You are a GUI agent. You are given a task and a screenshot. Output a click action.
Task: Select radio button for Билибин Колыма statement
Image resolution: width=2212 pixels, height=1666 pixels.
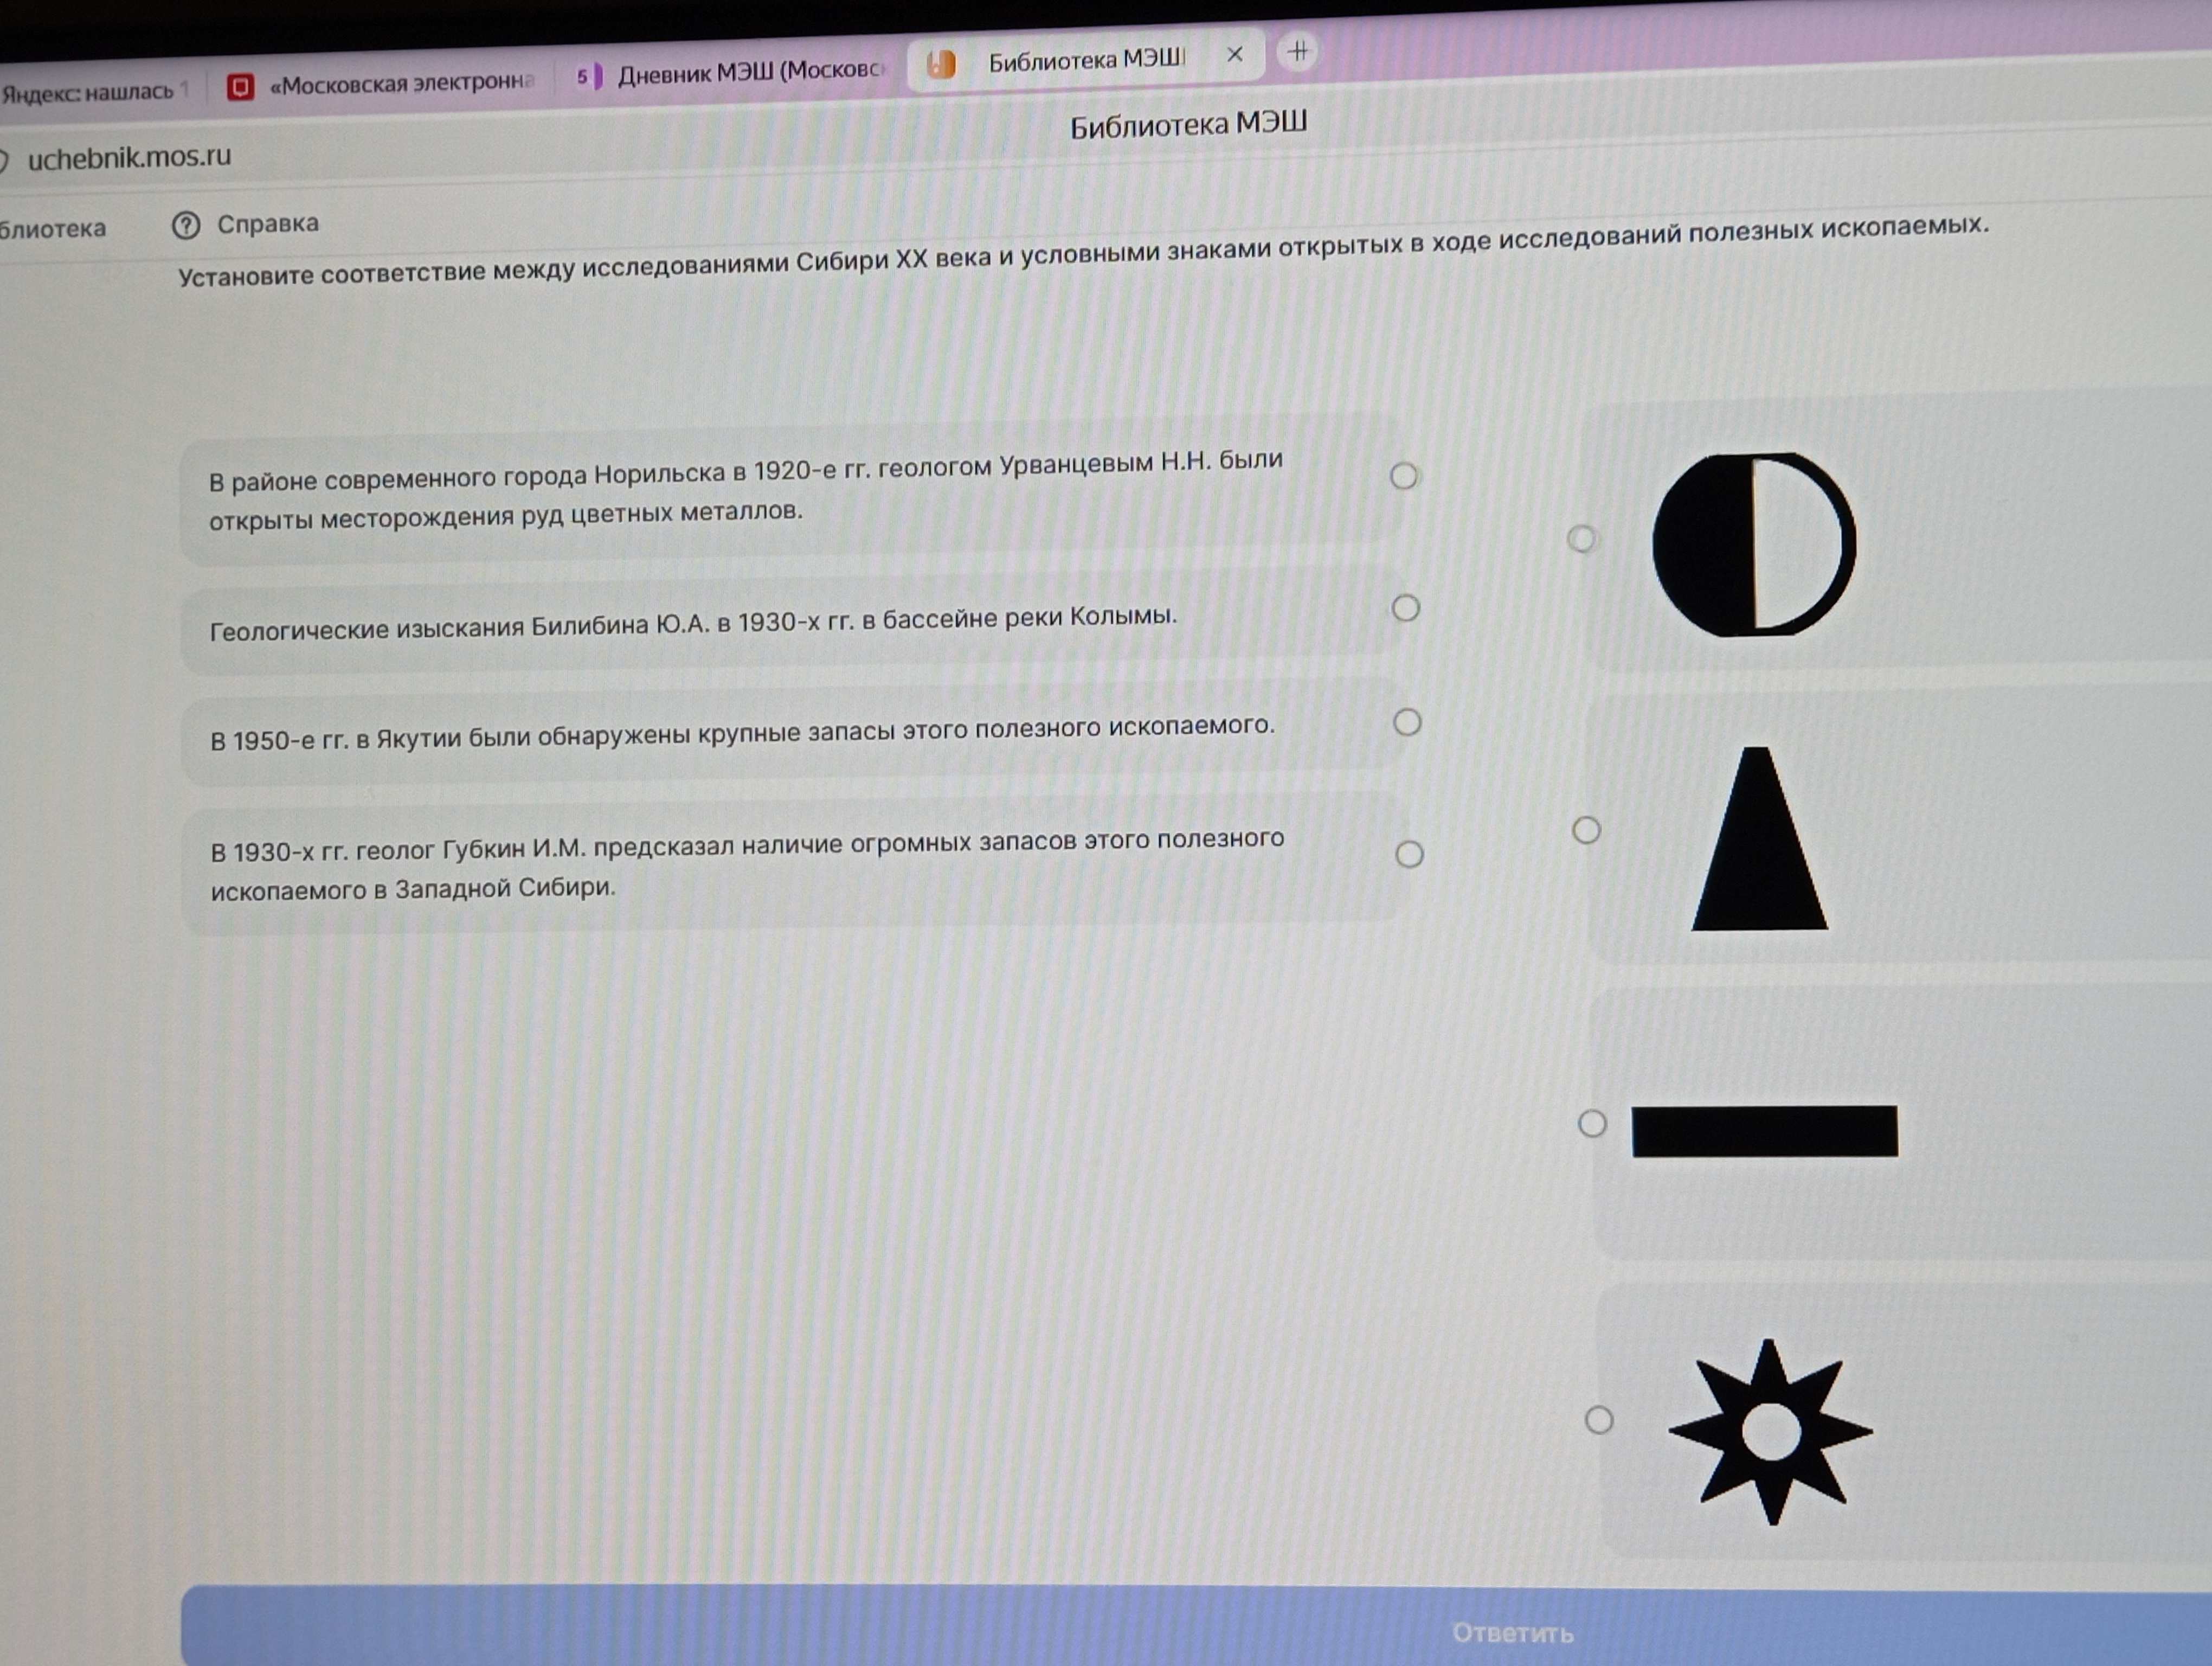[x=1405, y=608]
